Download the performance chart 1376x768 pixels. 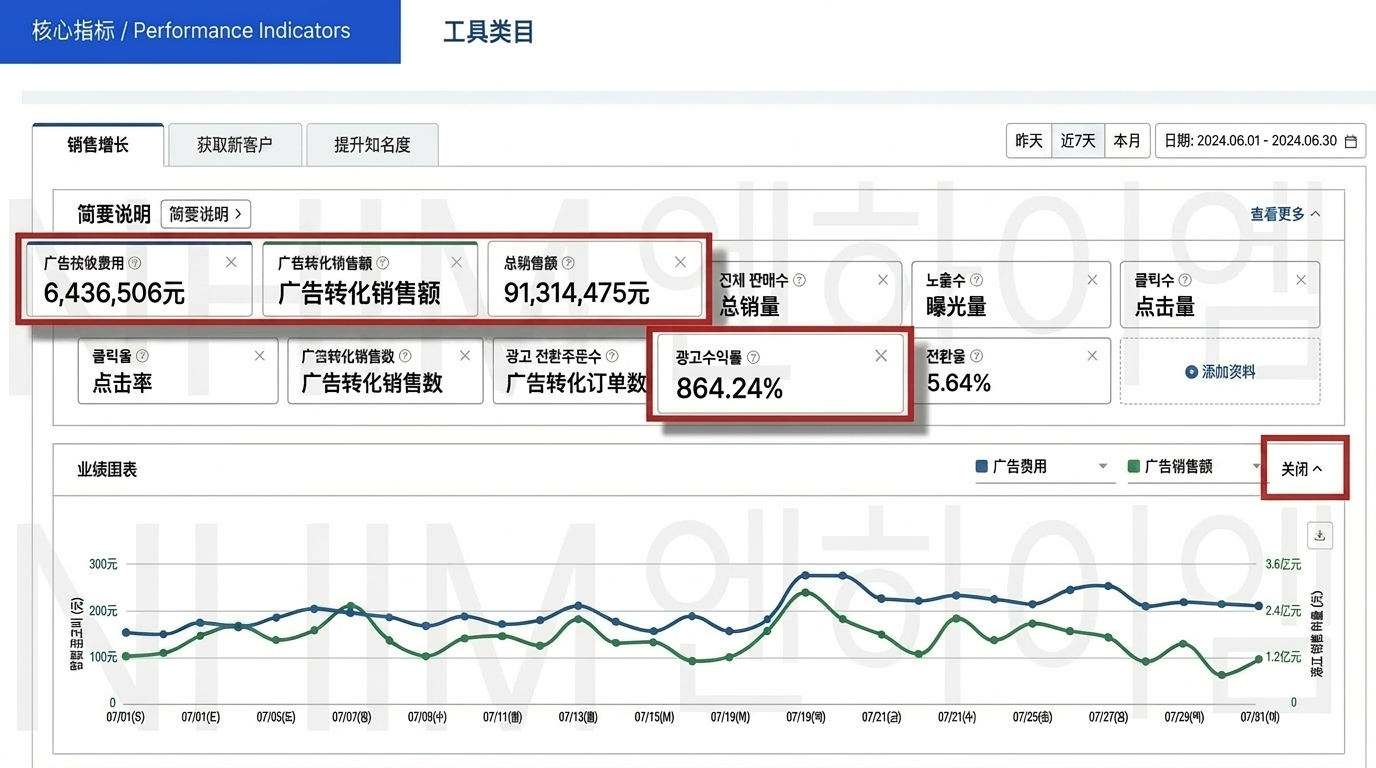(x=1320, y=535)
